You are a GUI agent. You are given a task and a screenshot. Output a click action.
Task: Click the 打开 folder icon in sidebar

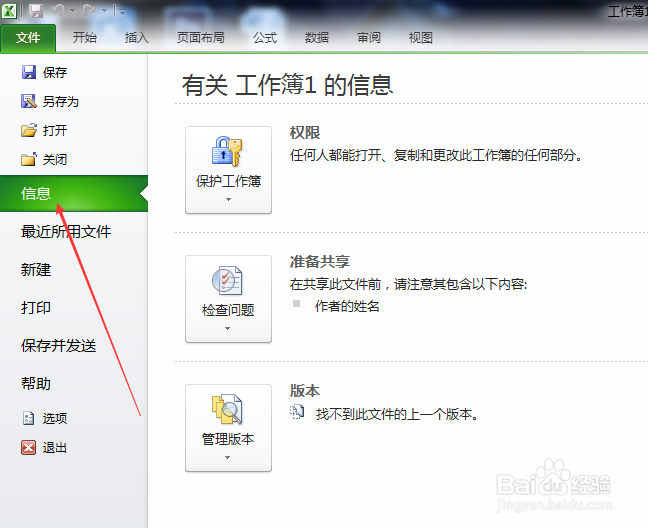pos(29,131)
